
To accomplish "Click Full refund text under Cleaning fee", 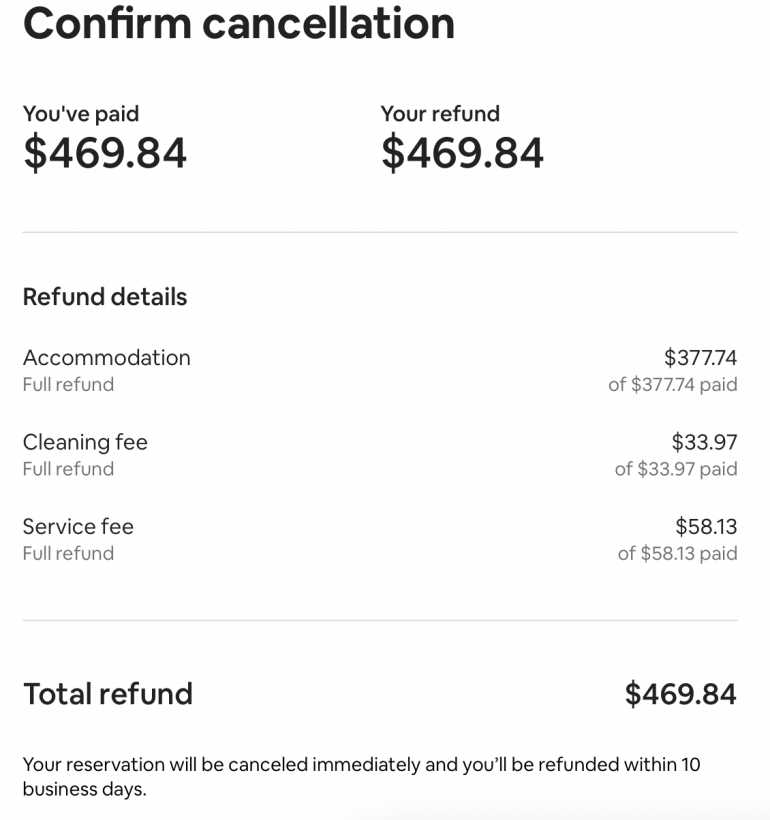I will point(68,469).
